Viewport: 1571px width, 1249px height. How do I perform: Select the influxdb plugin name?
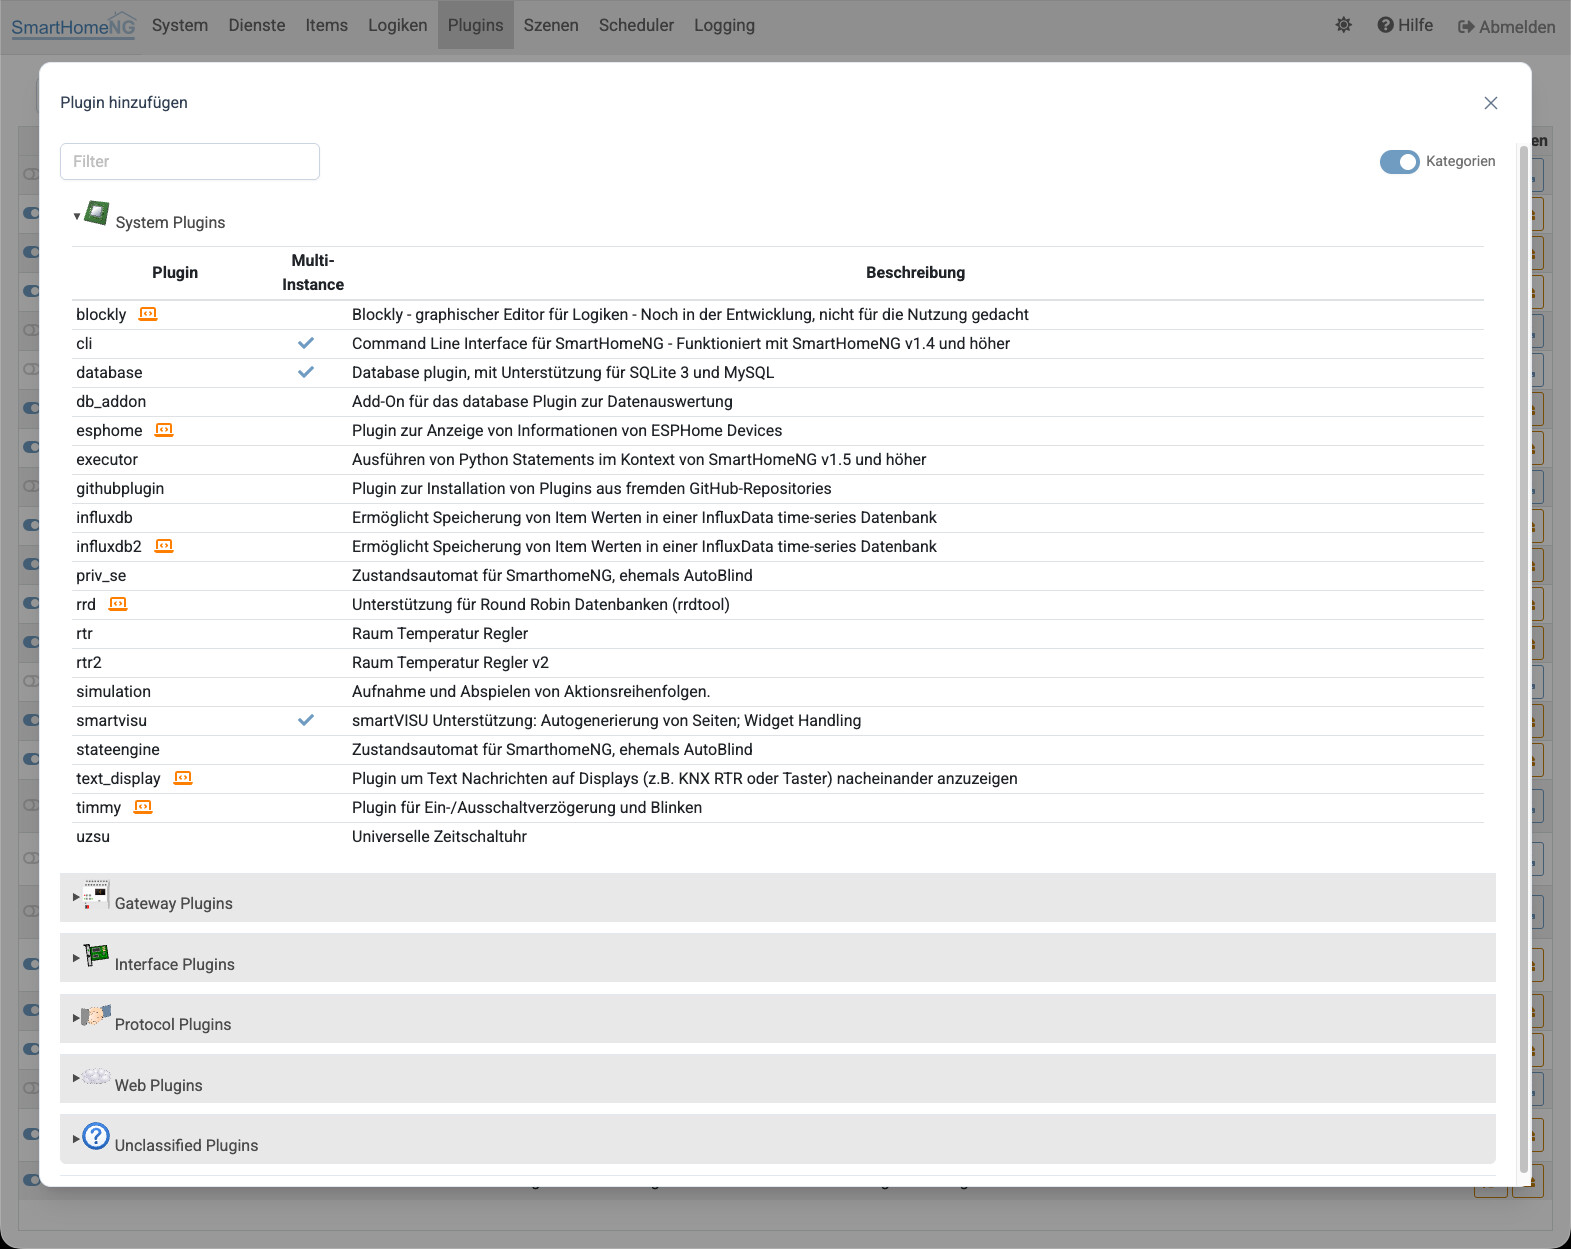[x=104, y=517]
